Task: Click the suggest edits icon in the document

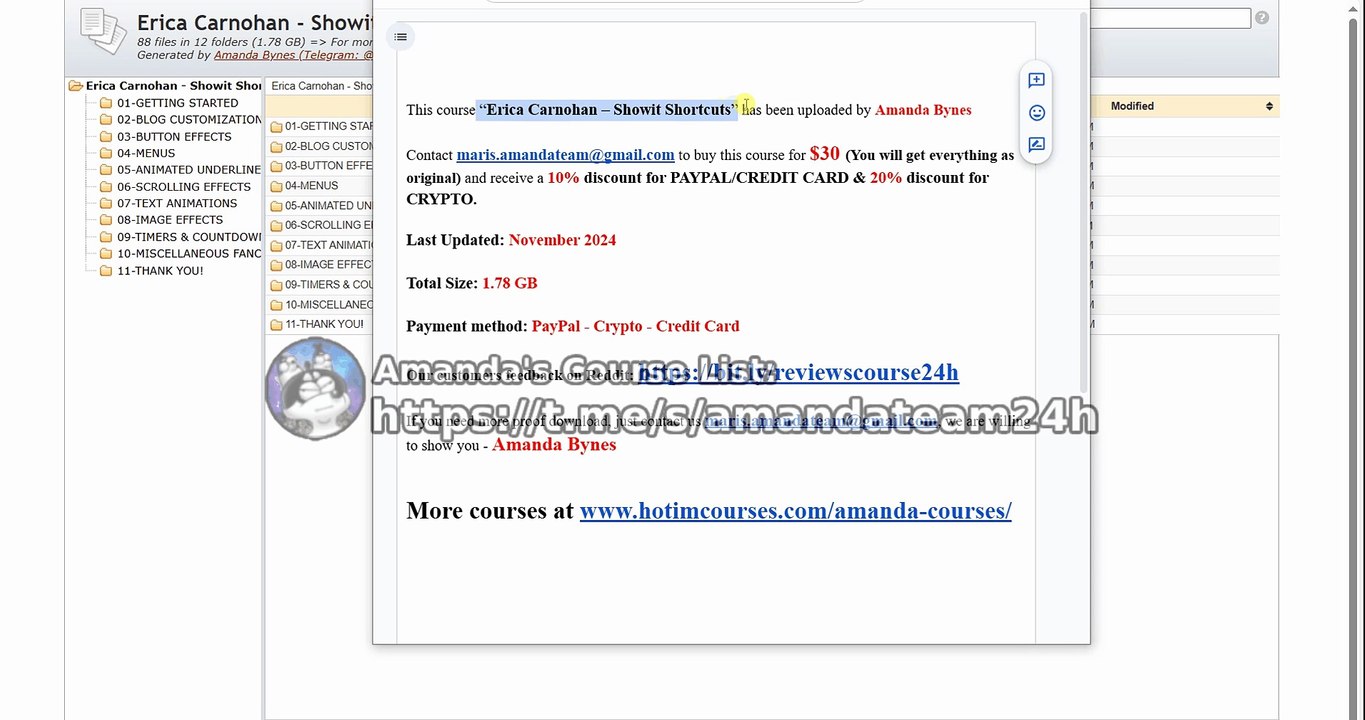Action: coord(1036,145)
